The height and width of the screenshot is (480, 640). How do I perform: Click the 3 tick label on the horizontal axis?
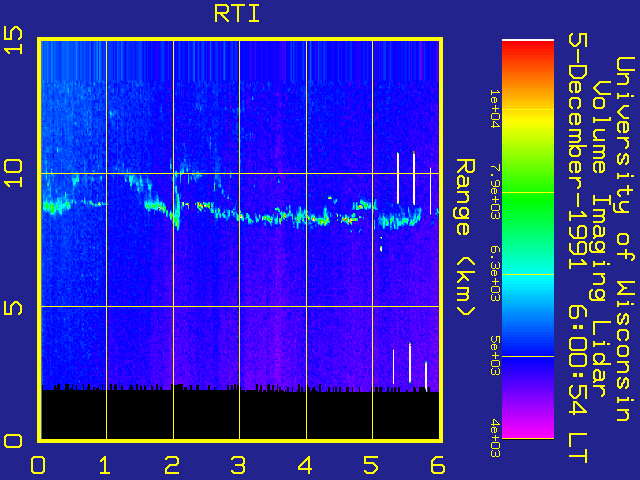pyautogui.click(x=238, y=465)
